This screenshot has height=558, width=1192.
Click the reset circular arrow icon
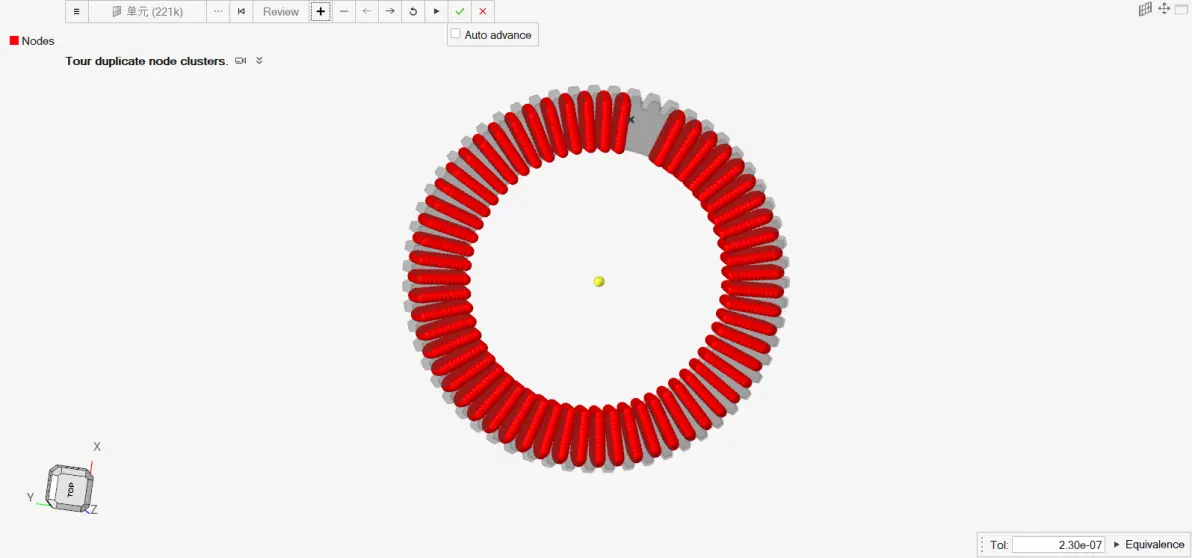click(413, 11)
